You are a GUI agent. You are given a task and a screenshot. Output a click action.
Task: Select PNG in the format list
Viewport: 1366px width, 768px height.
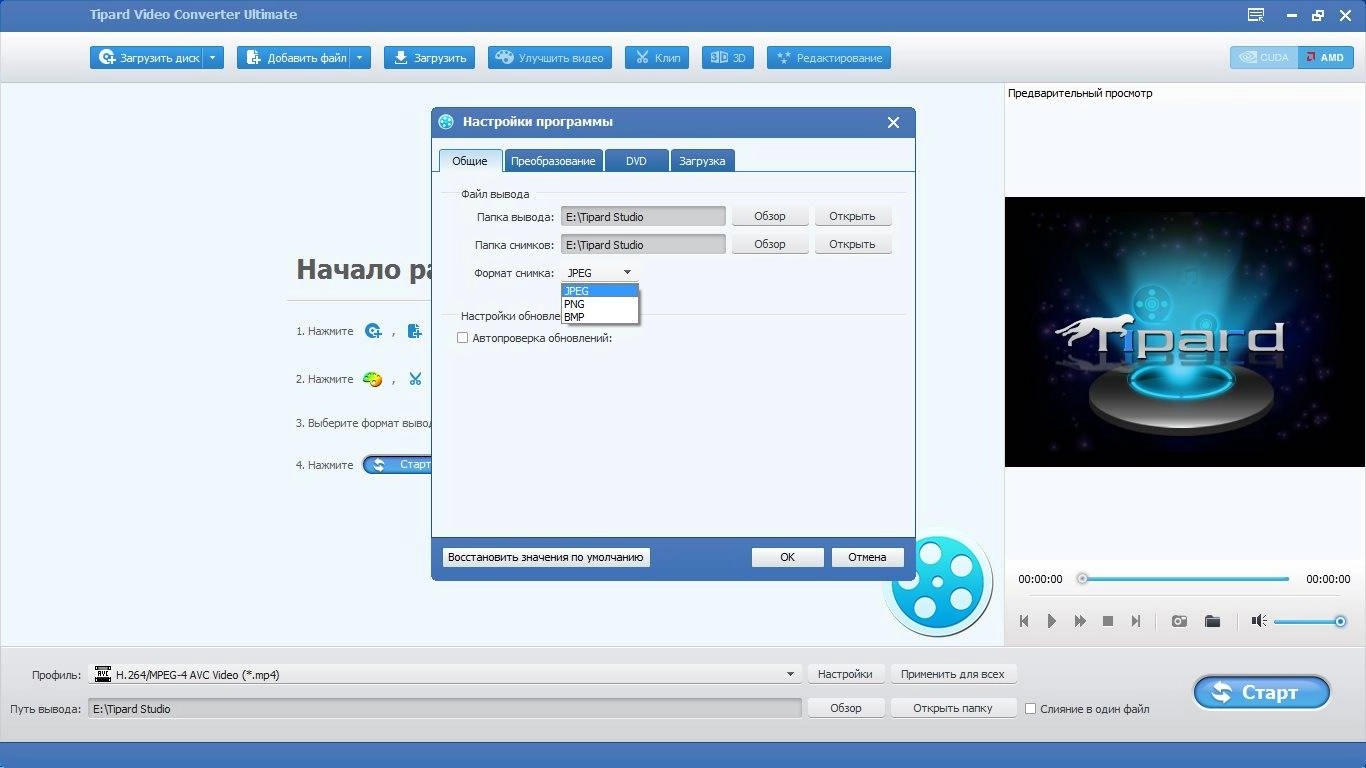pos(600,304)
